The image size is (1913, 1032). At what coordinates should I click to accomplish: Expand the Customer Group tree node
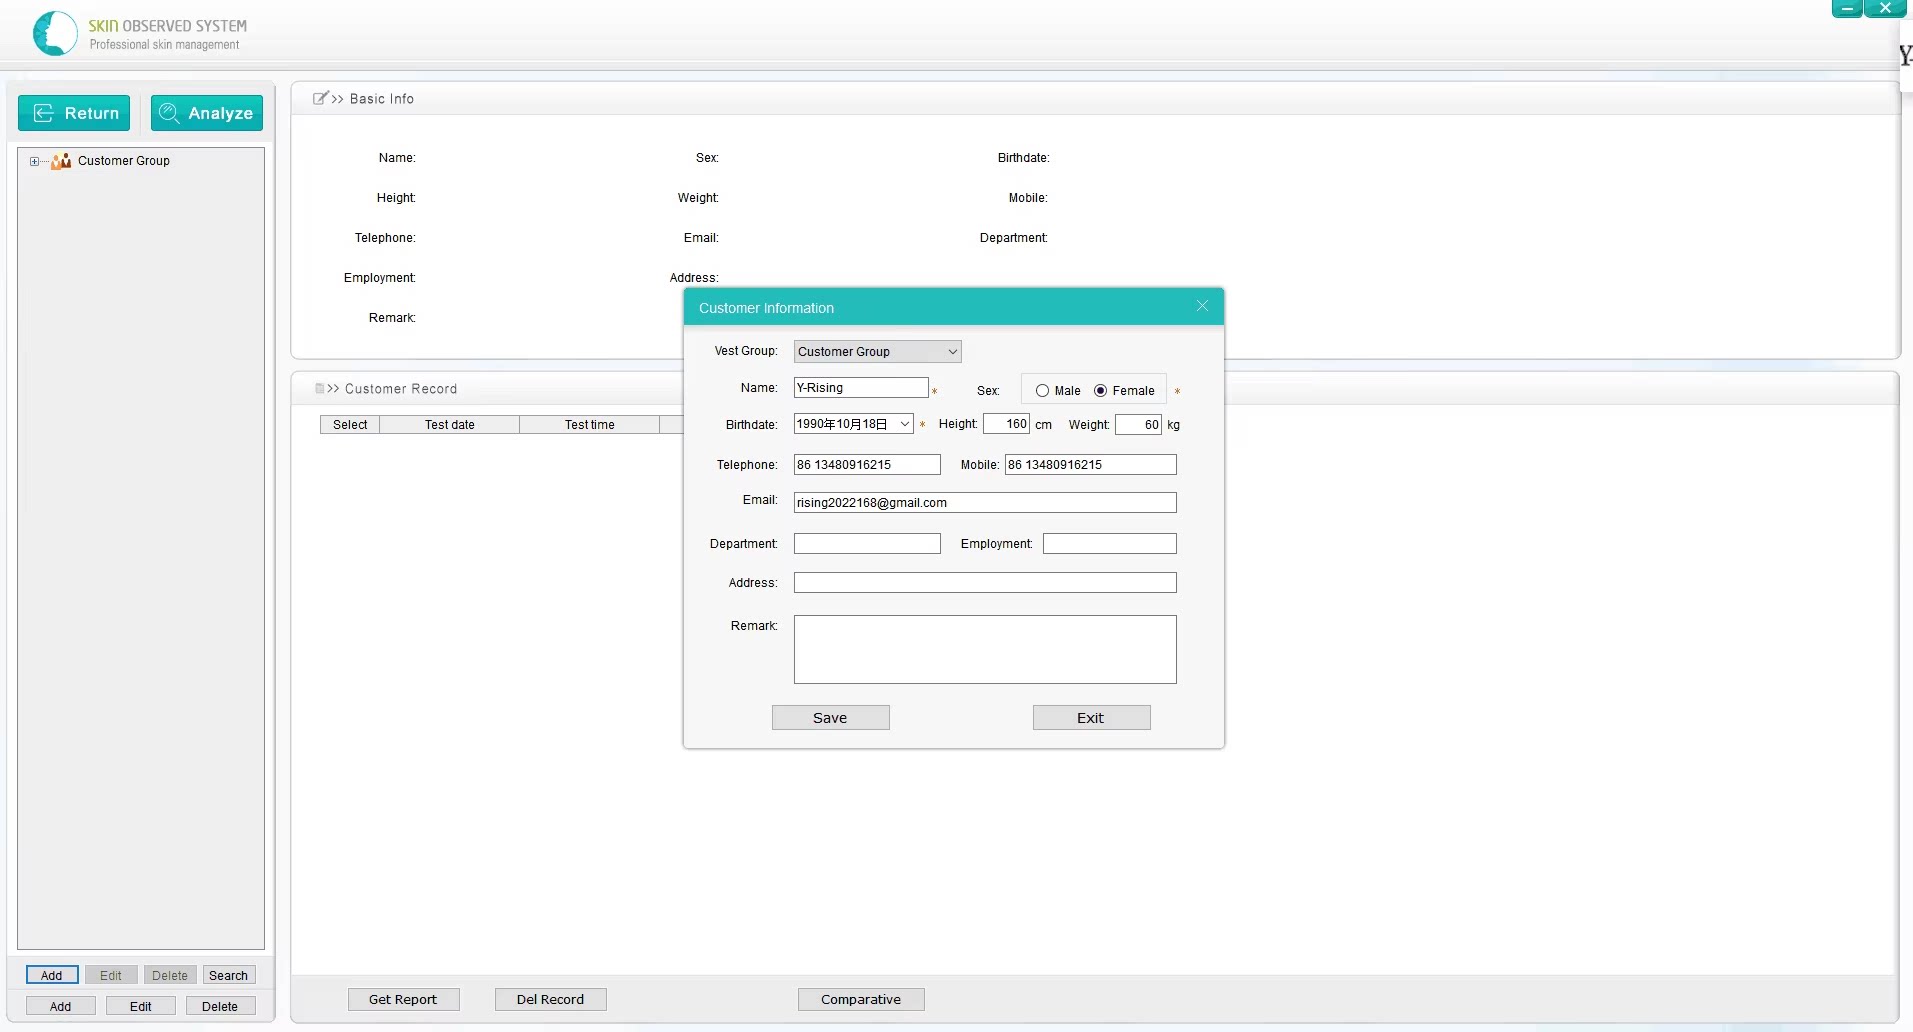tap(34, 161)
